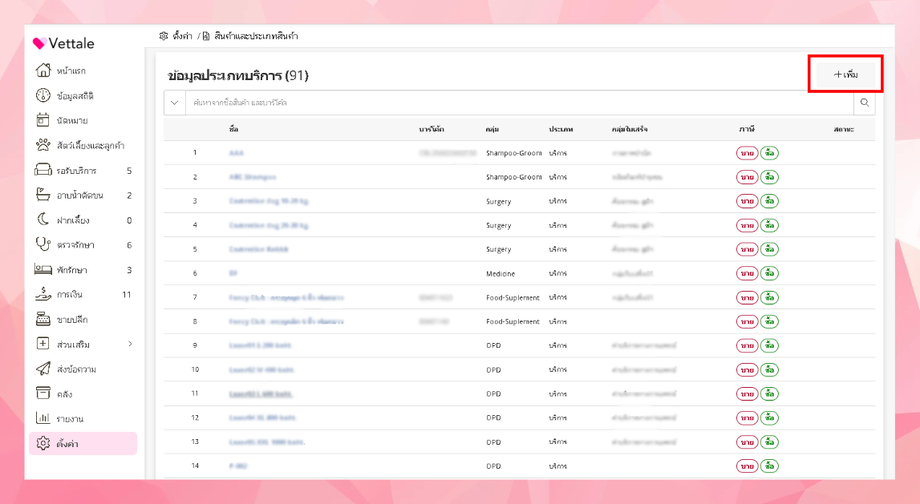Screen dimensions: 920x504
Task: Click Food-Suplement group in row 7
Action: [513, 297]
